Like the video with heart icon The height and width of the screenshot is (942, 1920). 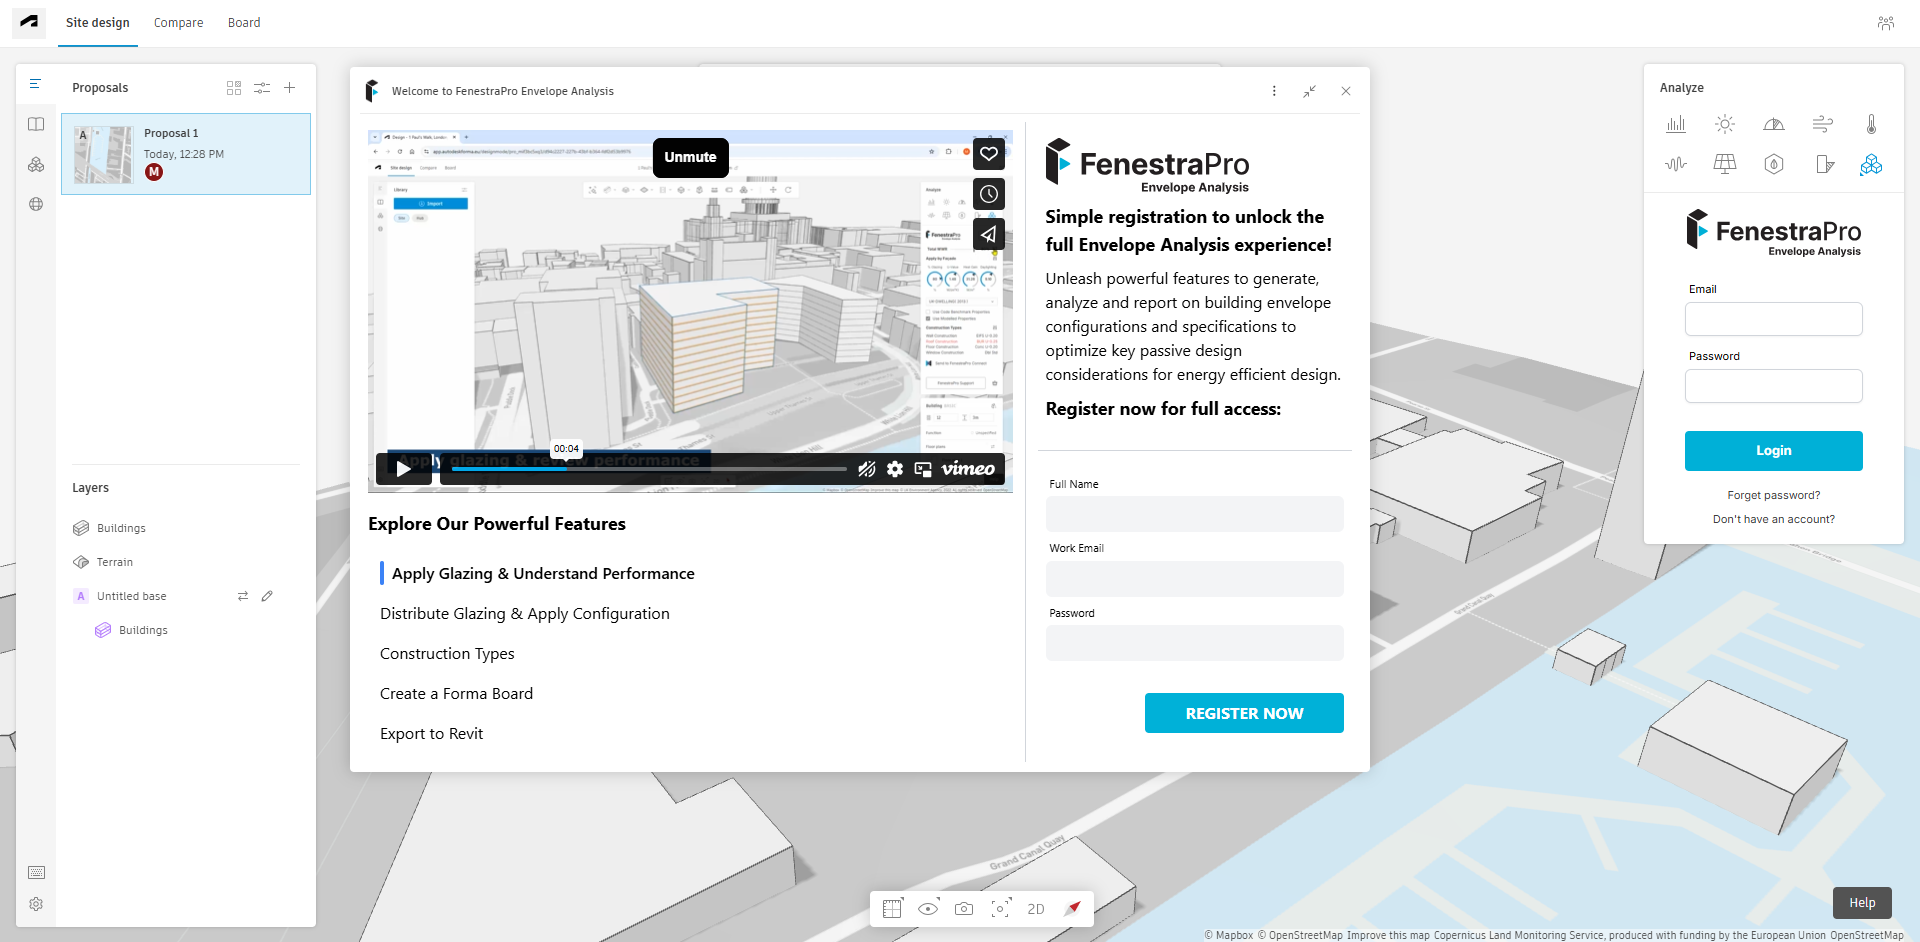(989, 154)
